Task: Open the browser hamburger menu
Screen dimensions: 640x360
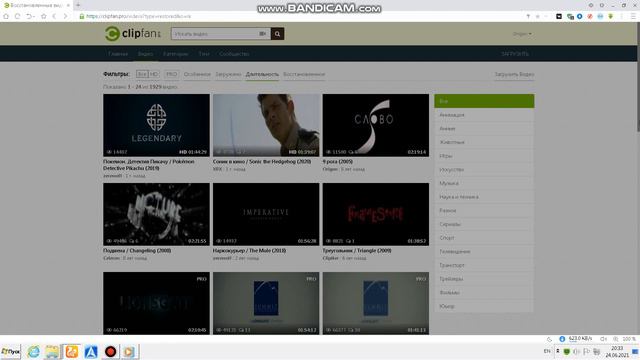Action: point(633,16)
